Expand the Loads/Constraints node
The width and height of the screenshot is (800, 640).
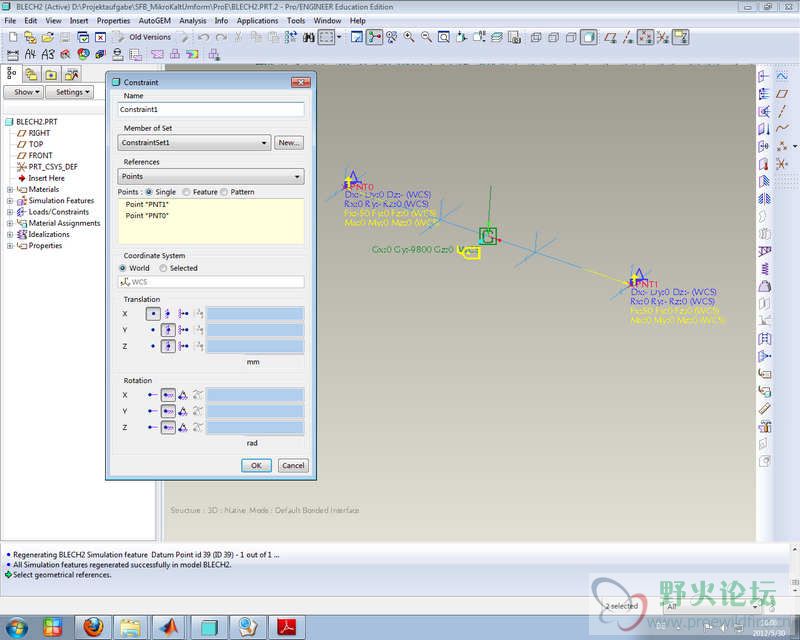coord(10,212)
